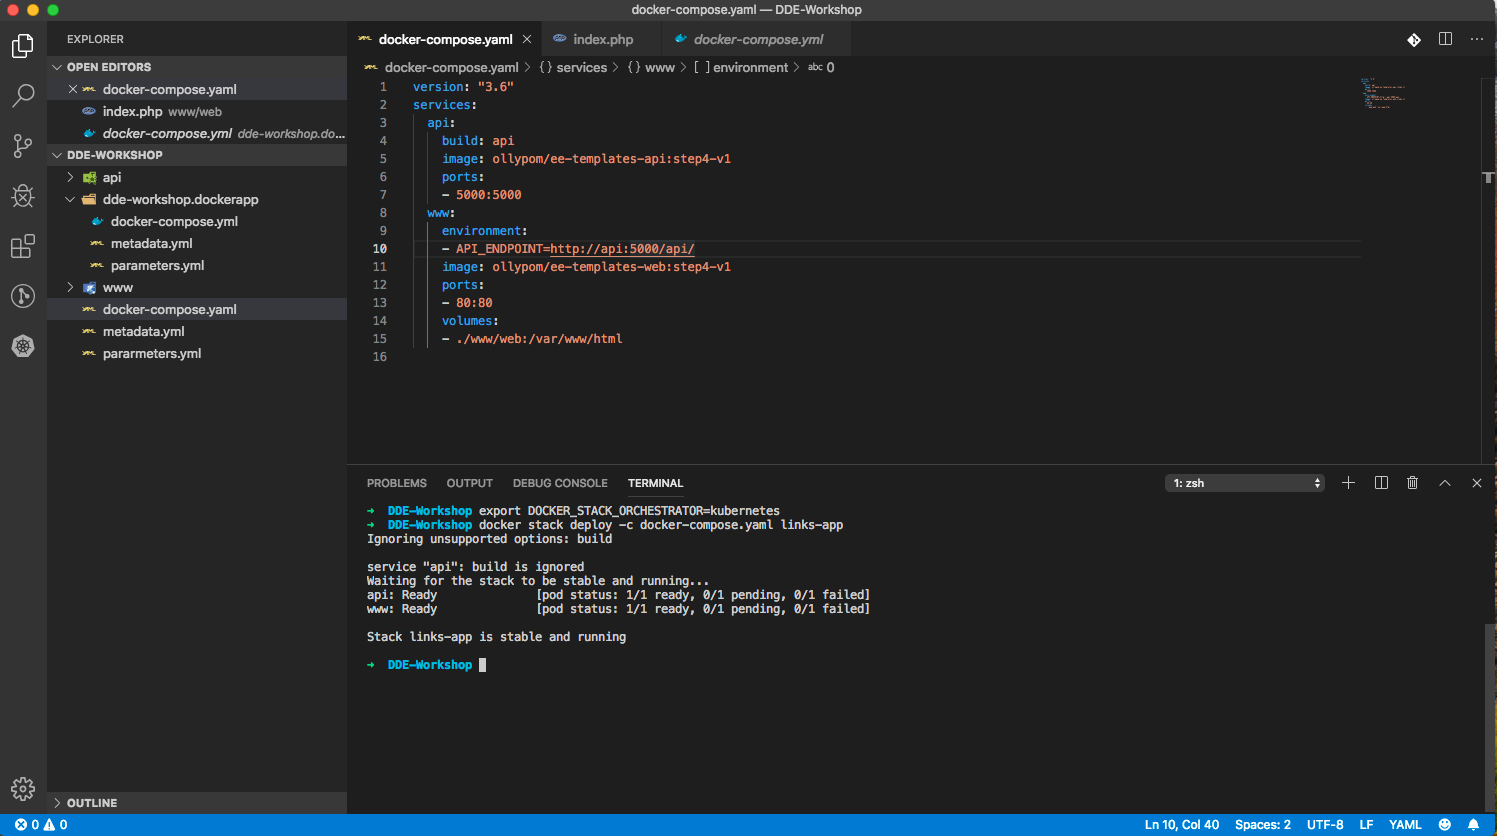Viewport: 1497px width, 836px height.
Task: Change line ending via LF status item
Action: (x=1366, y=825)
